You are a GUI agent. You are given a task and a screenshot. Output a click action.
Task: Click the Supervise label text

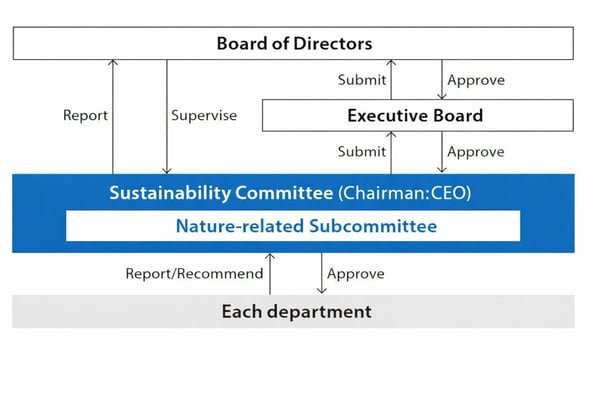(204, 115)
